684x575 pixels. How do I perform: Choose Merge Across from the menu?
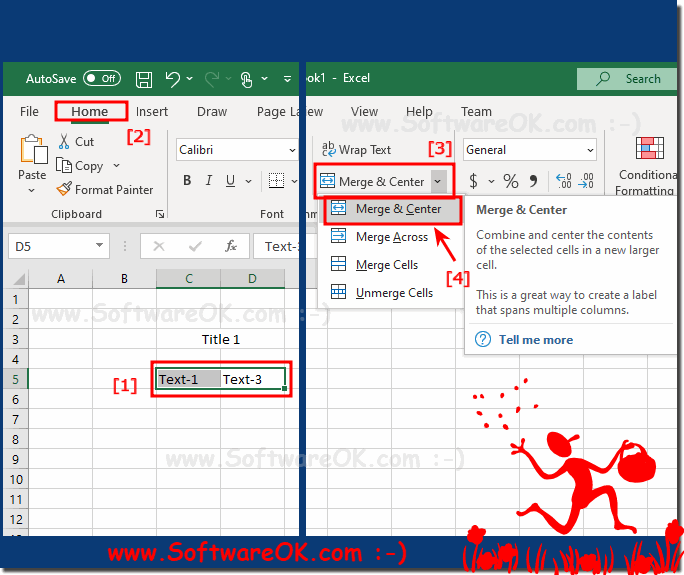[392, 237]
